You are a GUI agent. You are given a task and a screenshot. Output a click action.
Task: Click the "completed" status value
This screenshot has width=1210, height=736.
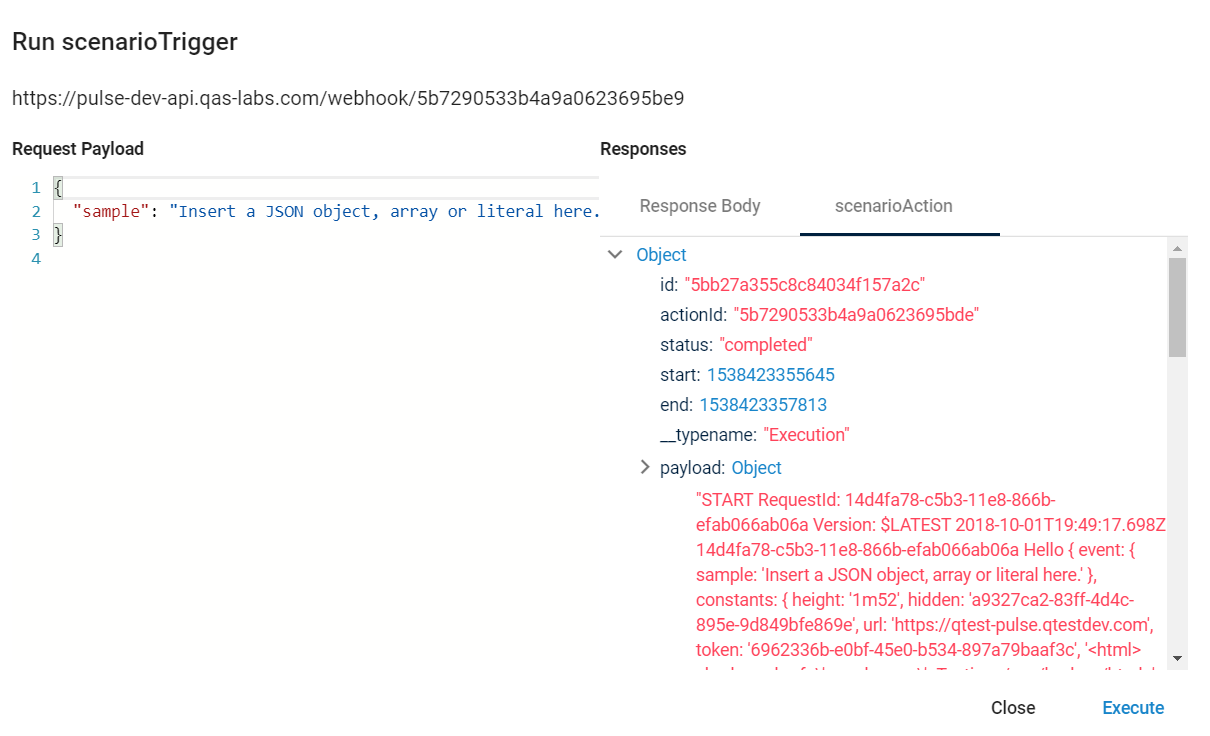tap(766, 345)
